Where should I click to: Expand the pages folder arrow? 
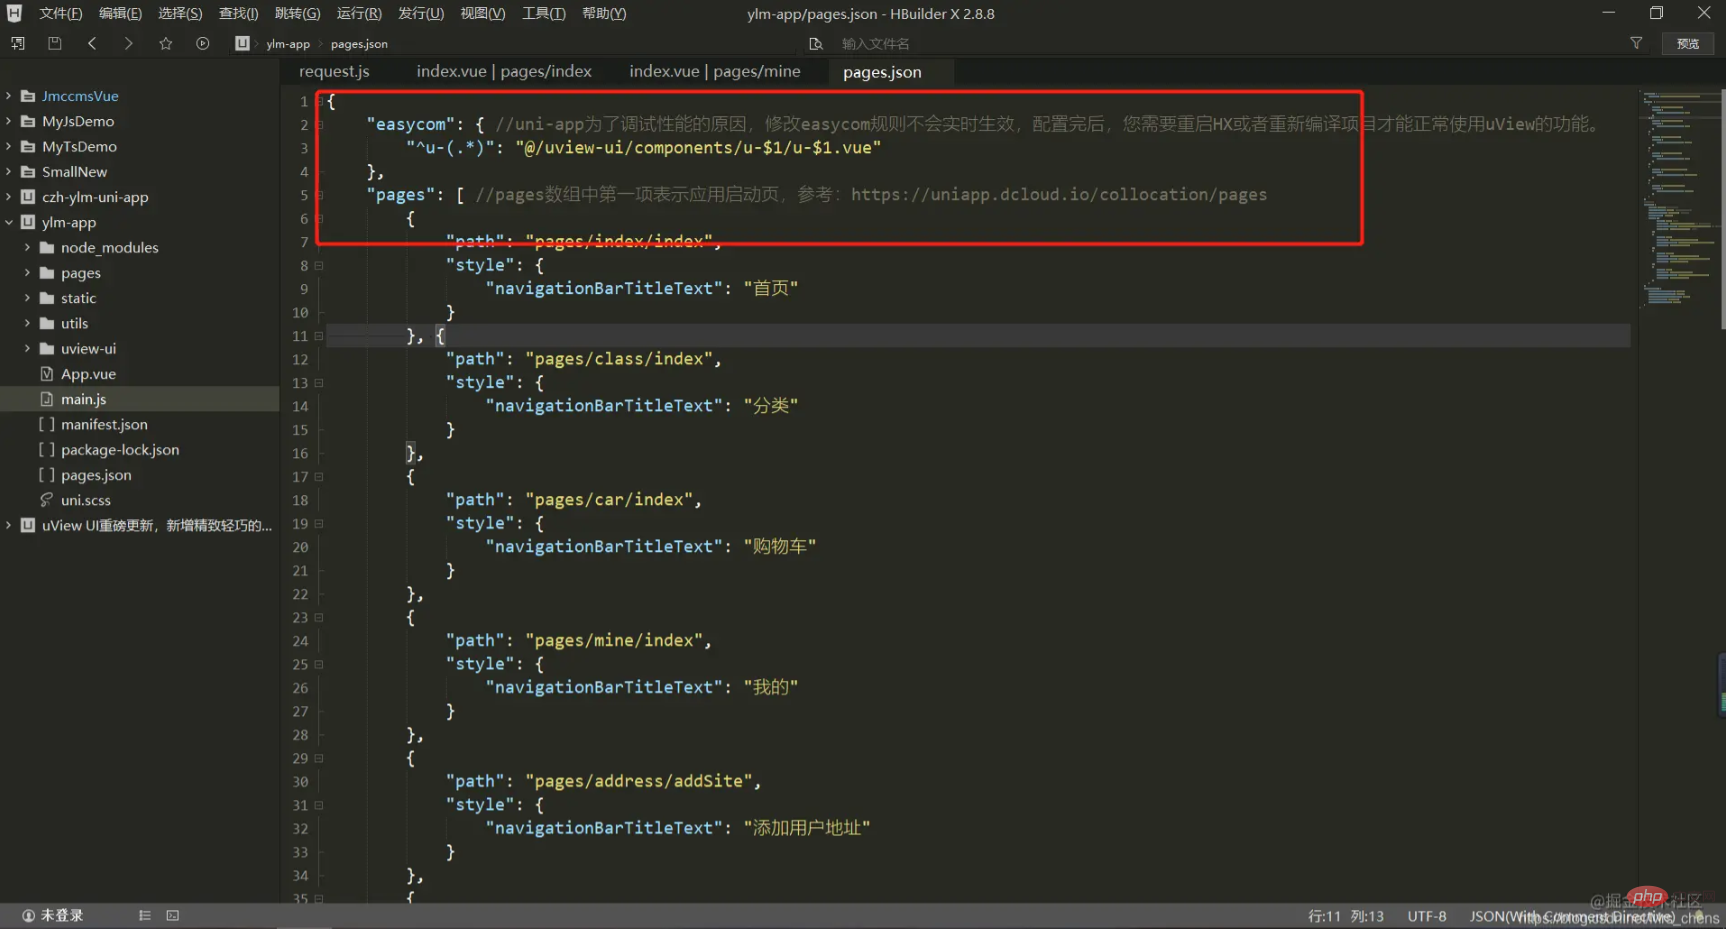[27, 272]
